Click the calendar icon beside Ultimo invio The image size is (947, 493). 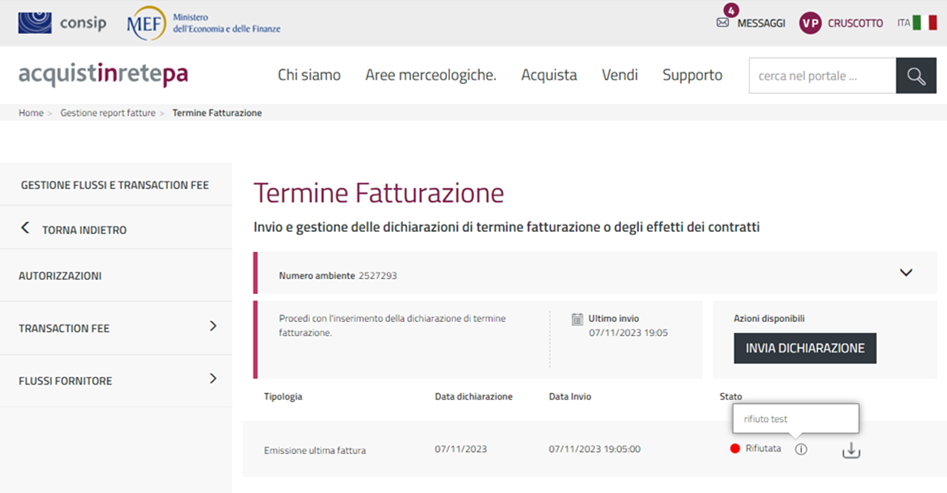coord(577,319)
